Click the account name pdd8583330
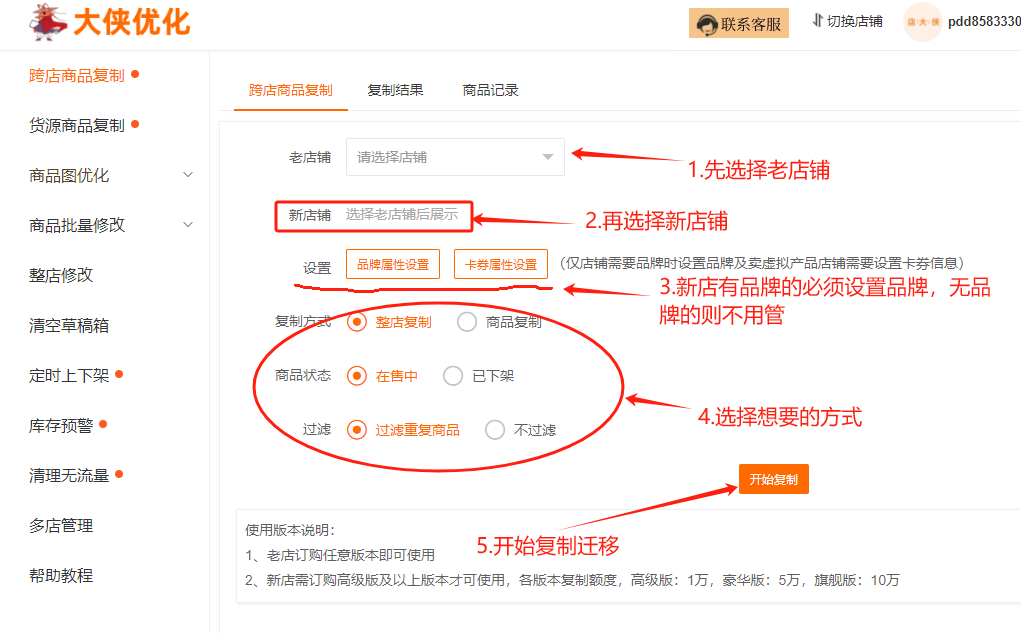 [984, 21]
